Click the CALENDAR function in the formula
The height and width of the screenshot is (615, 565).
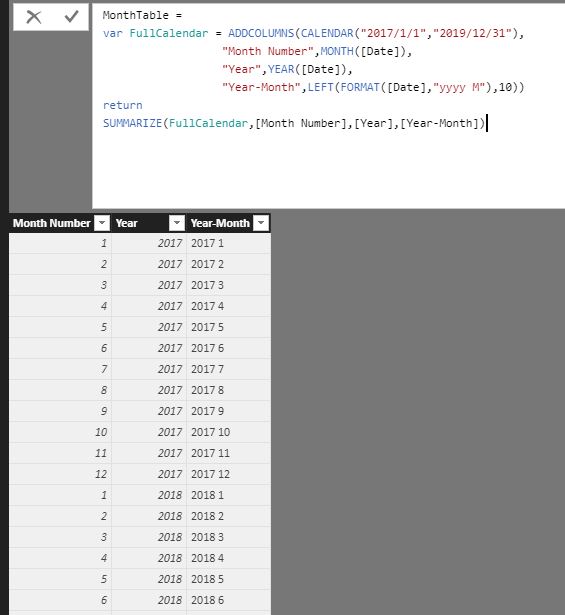pos(327,33)
